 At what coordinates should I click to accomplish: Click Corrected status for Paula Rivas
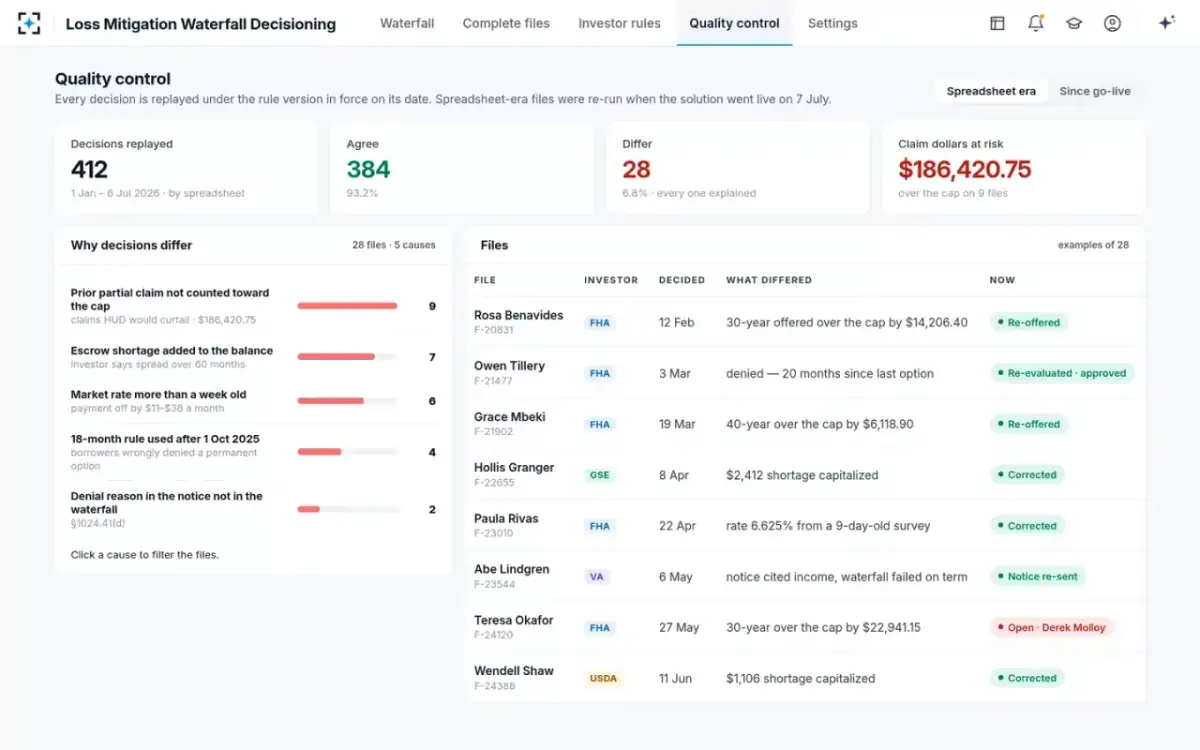click(1027, 525)
